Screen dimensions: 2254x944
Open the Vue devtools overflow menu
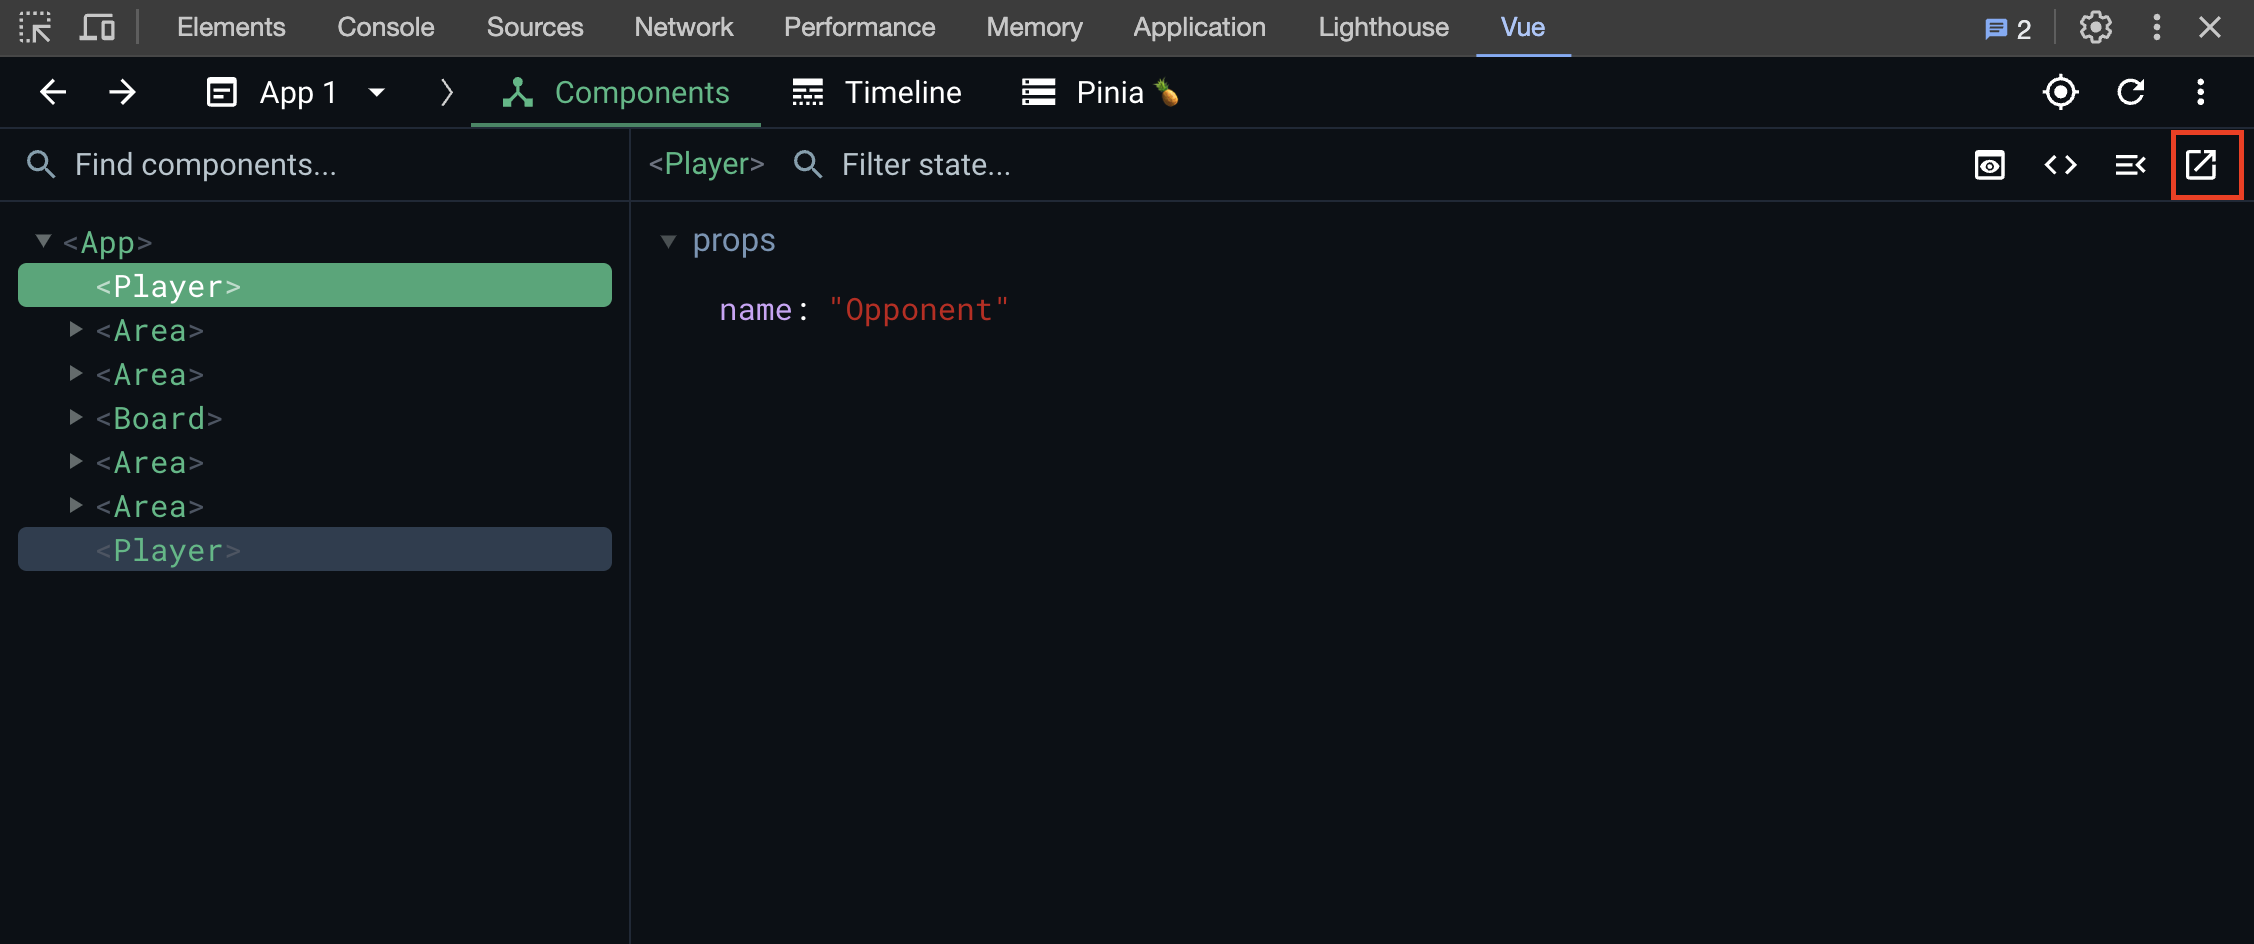coord(2200,92)
